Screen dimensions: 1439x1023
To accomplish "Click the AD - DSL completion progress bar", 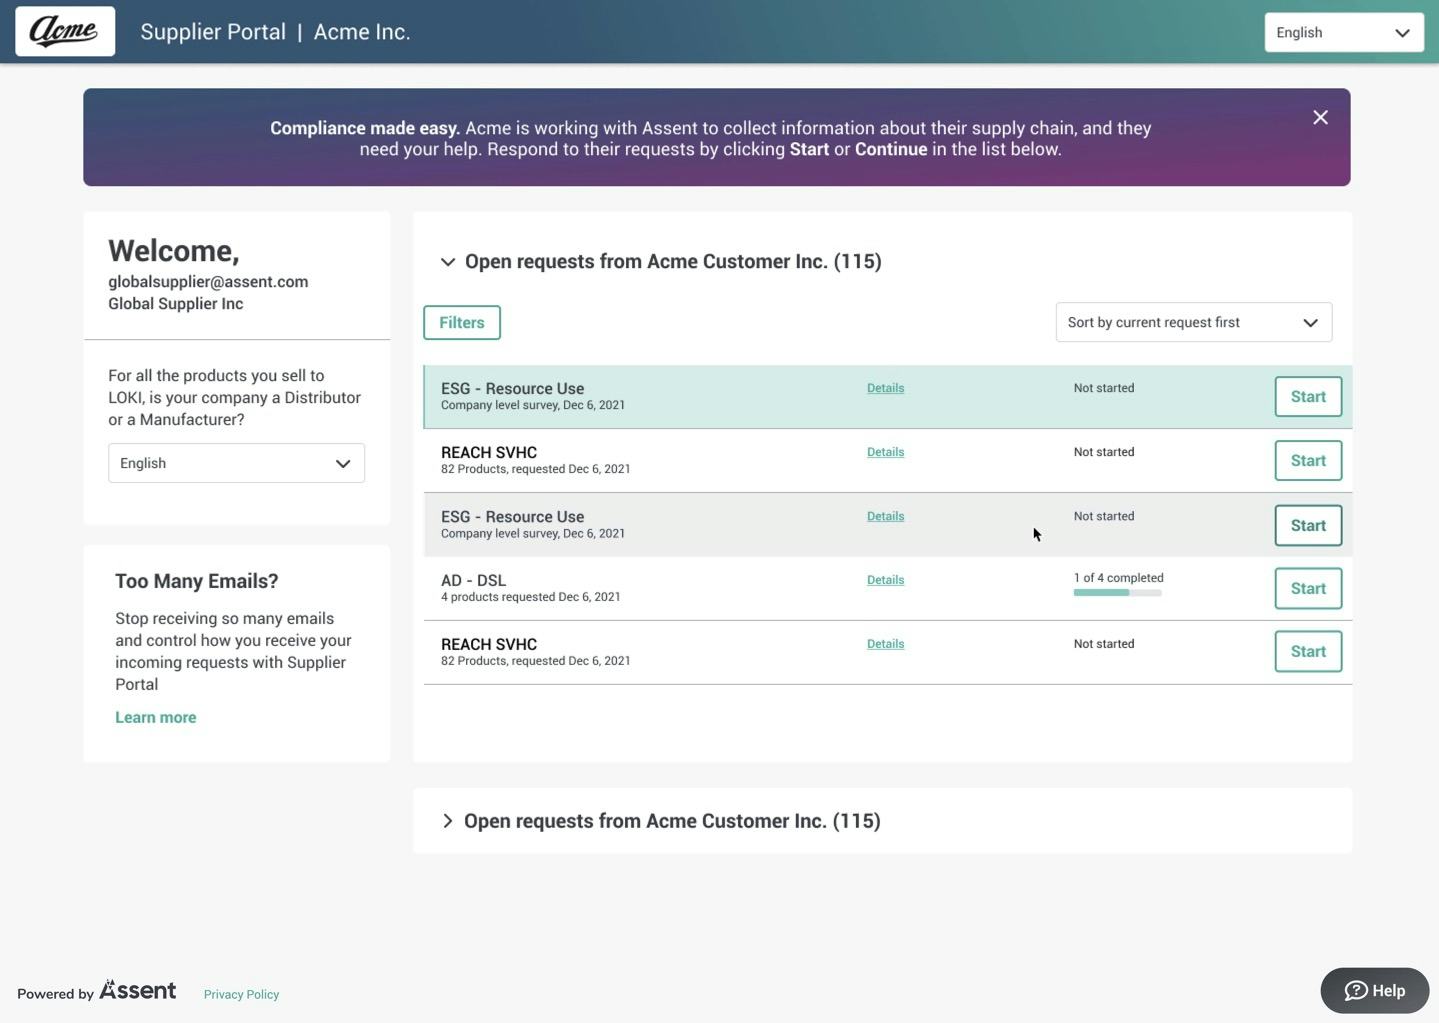I will [1117, 591].
